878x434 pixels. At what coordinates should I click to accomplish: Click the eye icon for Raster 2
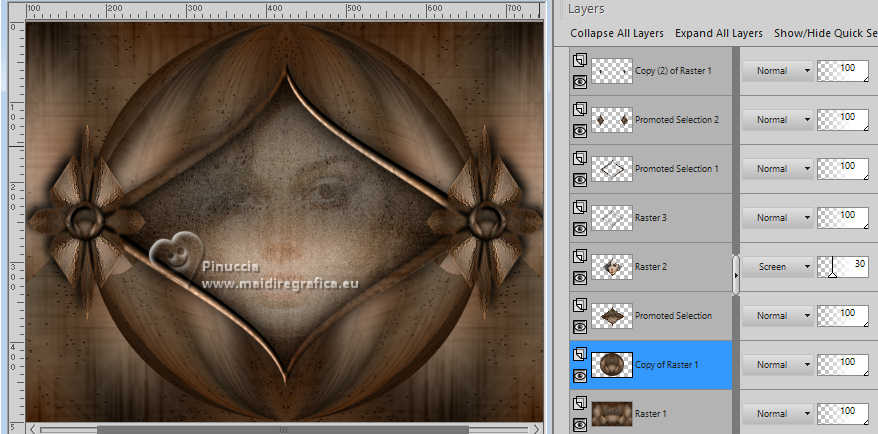pos(579,277)
